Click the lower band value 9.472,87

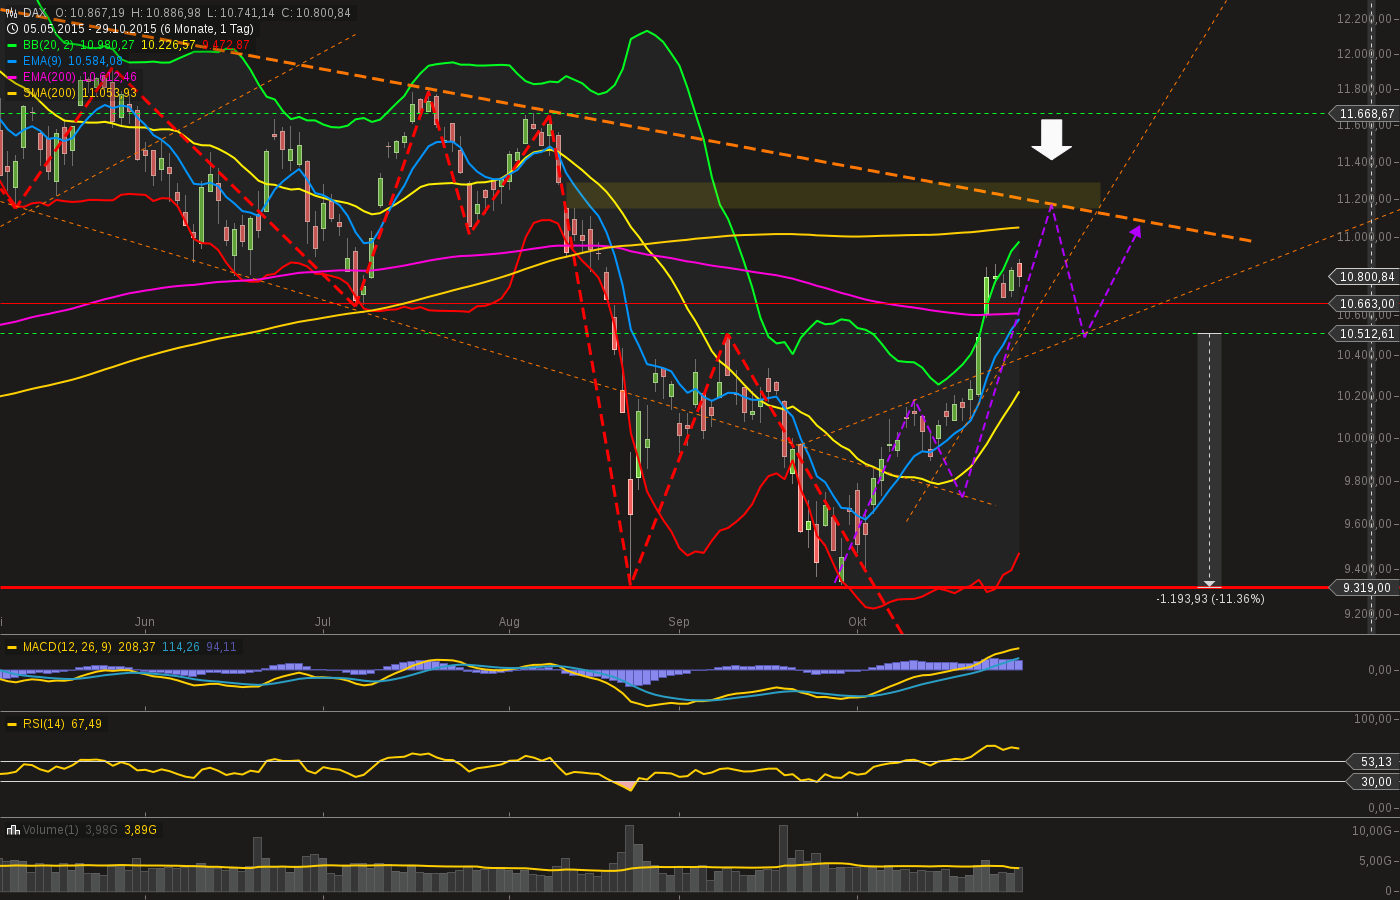pyautogui.click(x=226, y=45)
